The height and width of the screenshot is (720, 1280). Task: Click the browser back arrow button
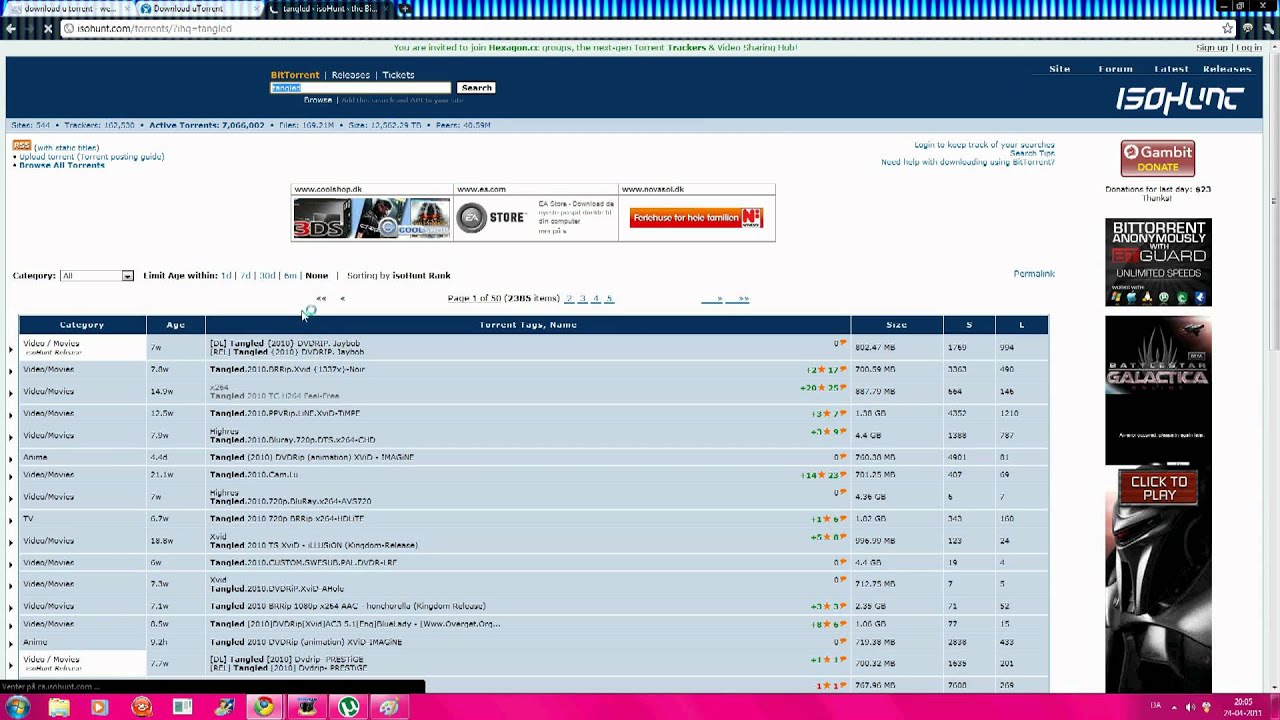[11, 29]
